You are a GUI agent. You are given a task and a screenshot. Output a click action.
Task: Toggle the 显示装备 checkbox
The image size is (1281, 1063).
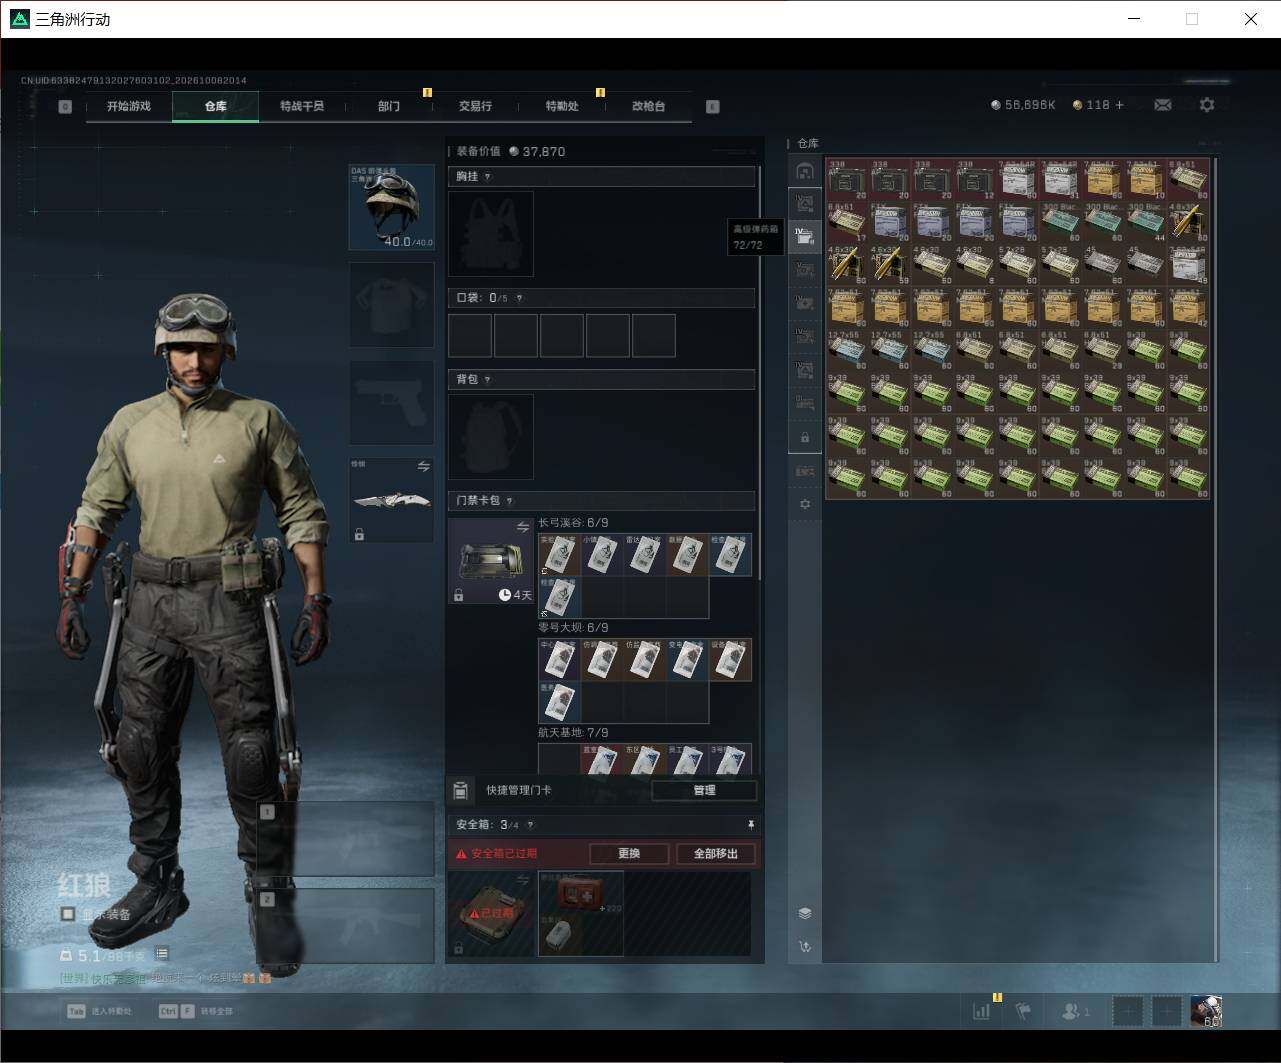coord(68,914)
